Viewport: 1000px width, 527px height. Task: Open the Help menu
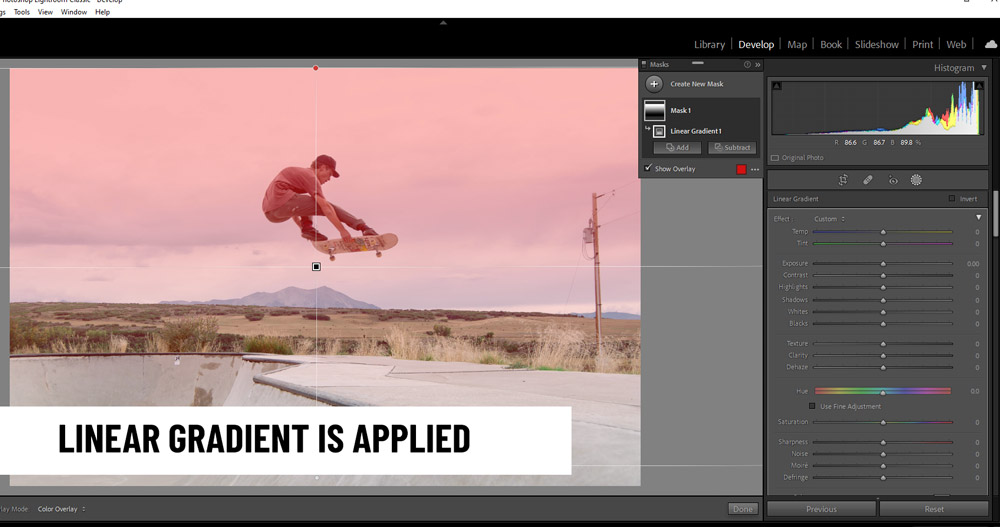pyautogui.click(x=103, y=11)
